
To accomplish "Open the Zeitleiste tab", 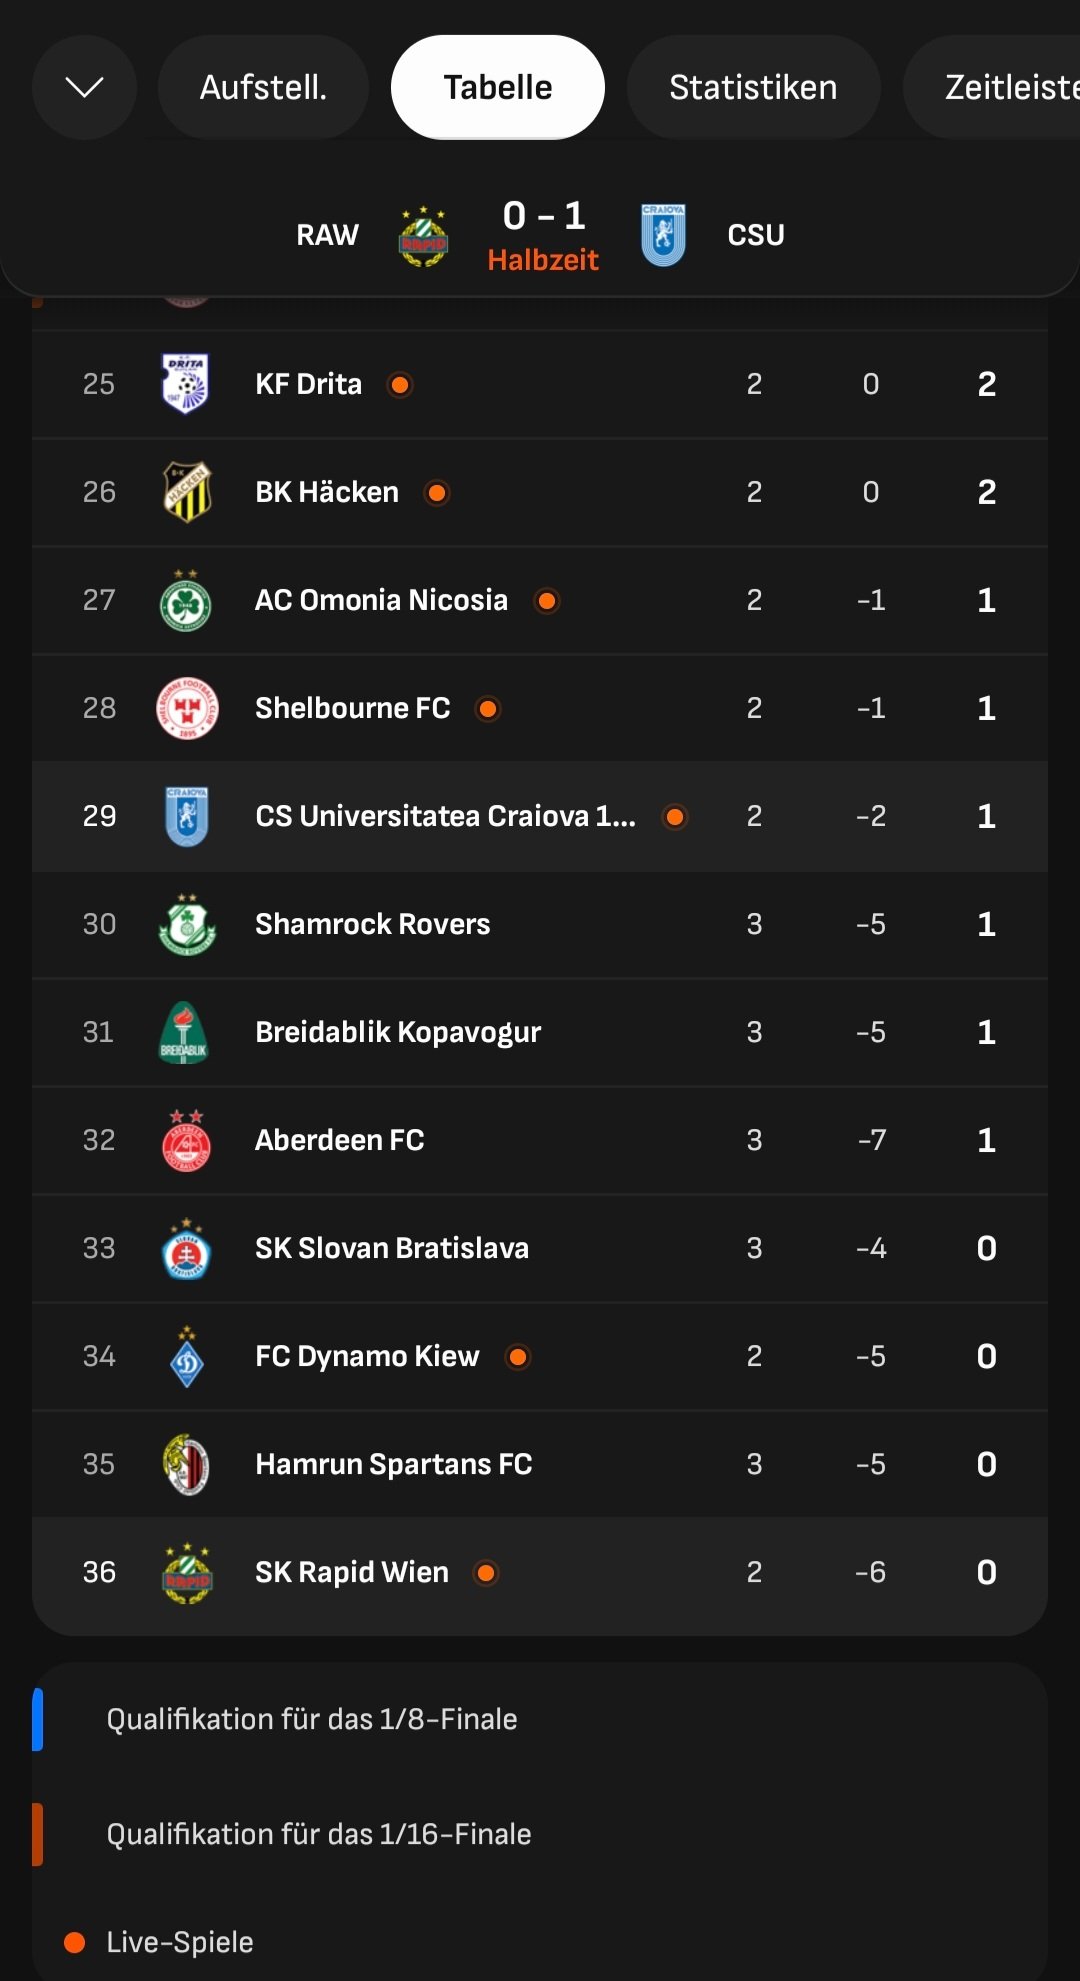I will [1000, 87].
